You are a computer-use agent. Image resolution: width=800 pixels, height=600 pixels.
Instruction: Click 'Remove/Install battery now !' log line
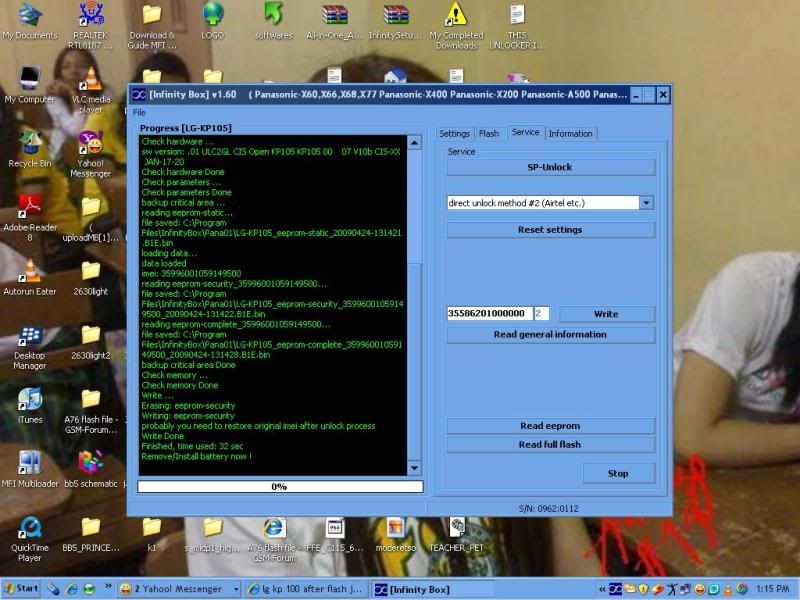197,457
